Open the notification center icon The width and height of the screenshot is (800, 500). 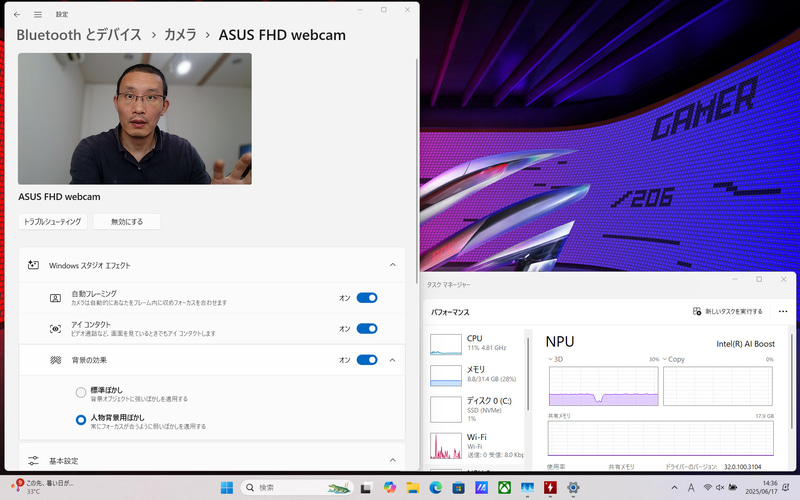pos(786,488)
